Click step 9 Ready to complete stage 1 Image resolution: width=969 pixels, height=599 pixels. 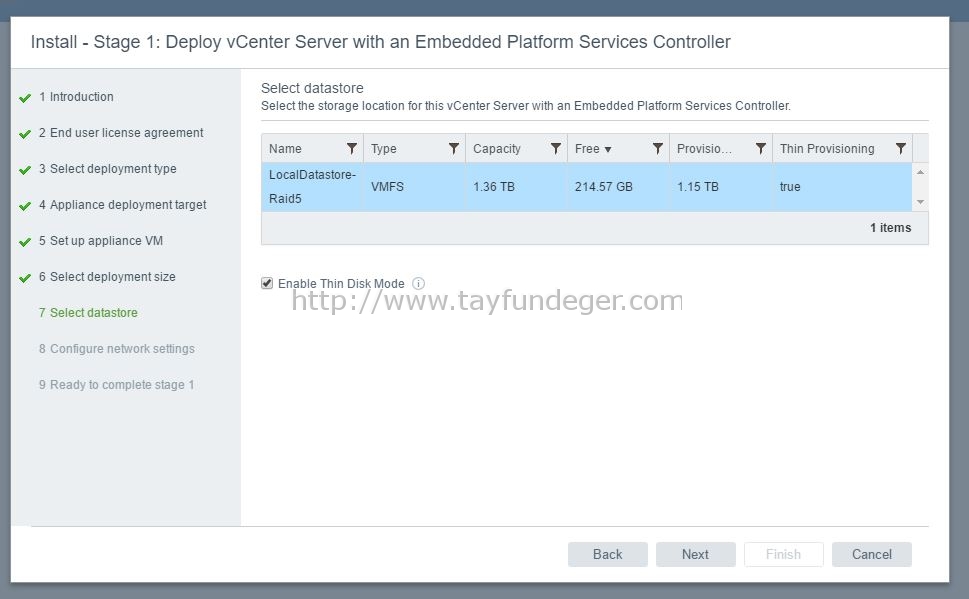coord(116,384)
